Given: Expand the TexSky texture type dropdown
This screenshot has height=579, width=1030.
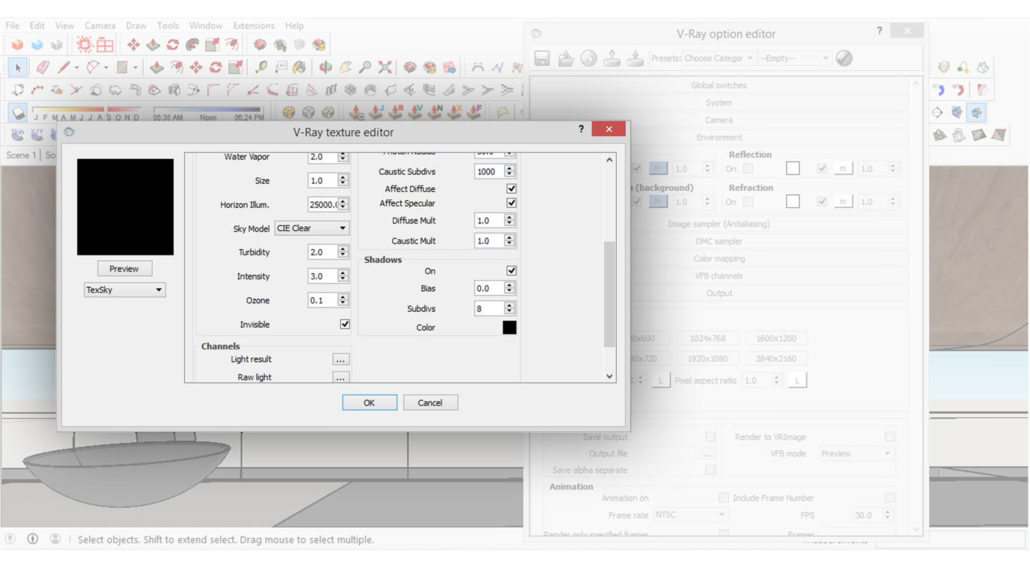Looking at the screenshot, I should coord(125,290).
